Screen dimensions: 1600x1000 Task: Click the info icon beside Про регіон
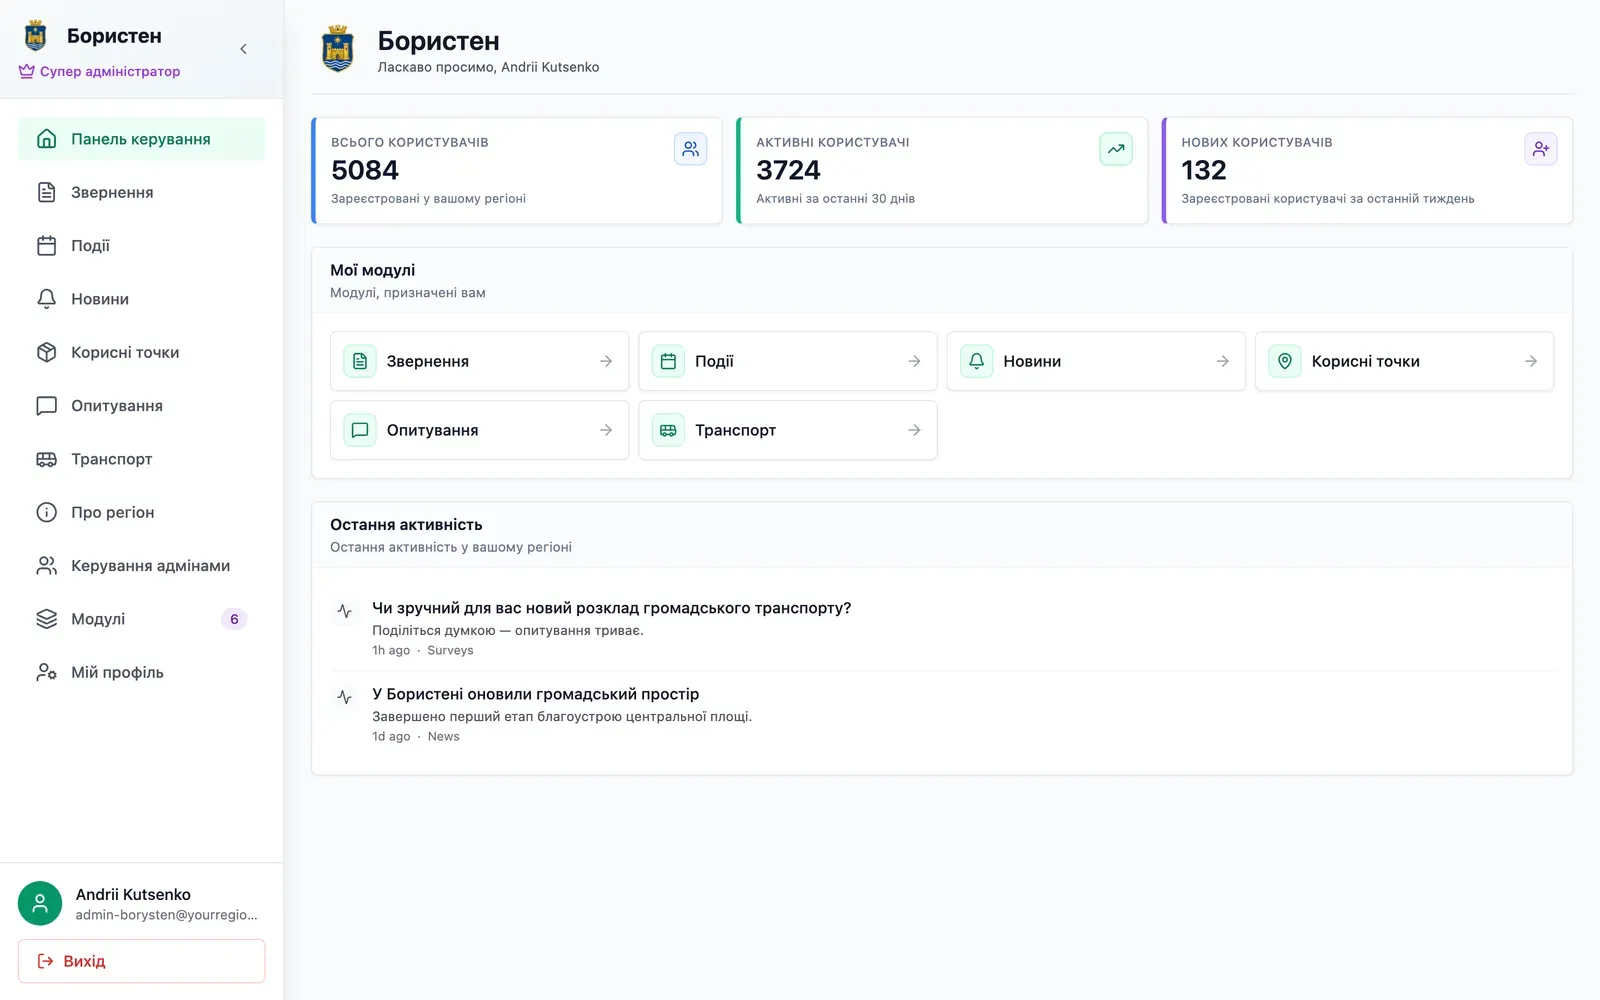click(x=47, y=512)
